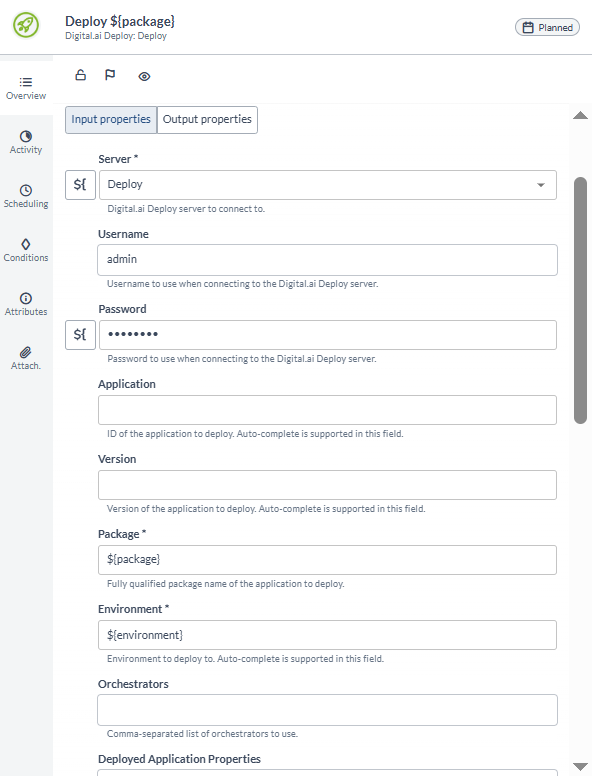Click the scrollbar down arrow
Viewport: 592px width, 776px height.
coord(580,767)
